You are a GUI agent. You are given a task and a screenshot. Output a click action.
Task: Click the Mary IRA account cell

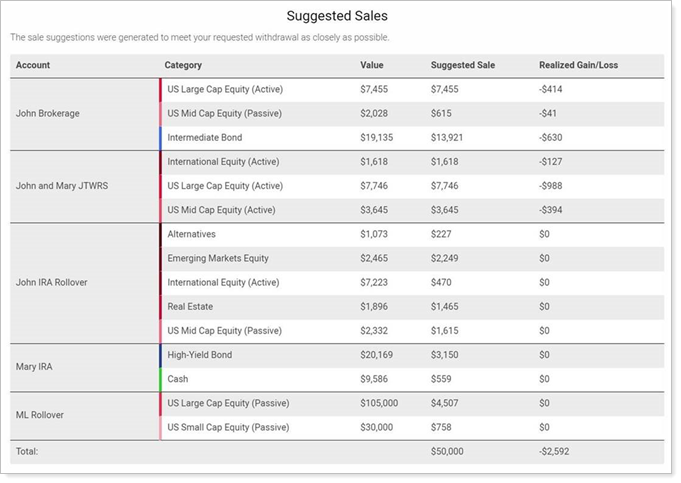point(37,367)
